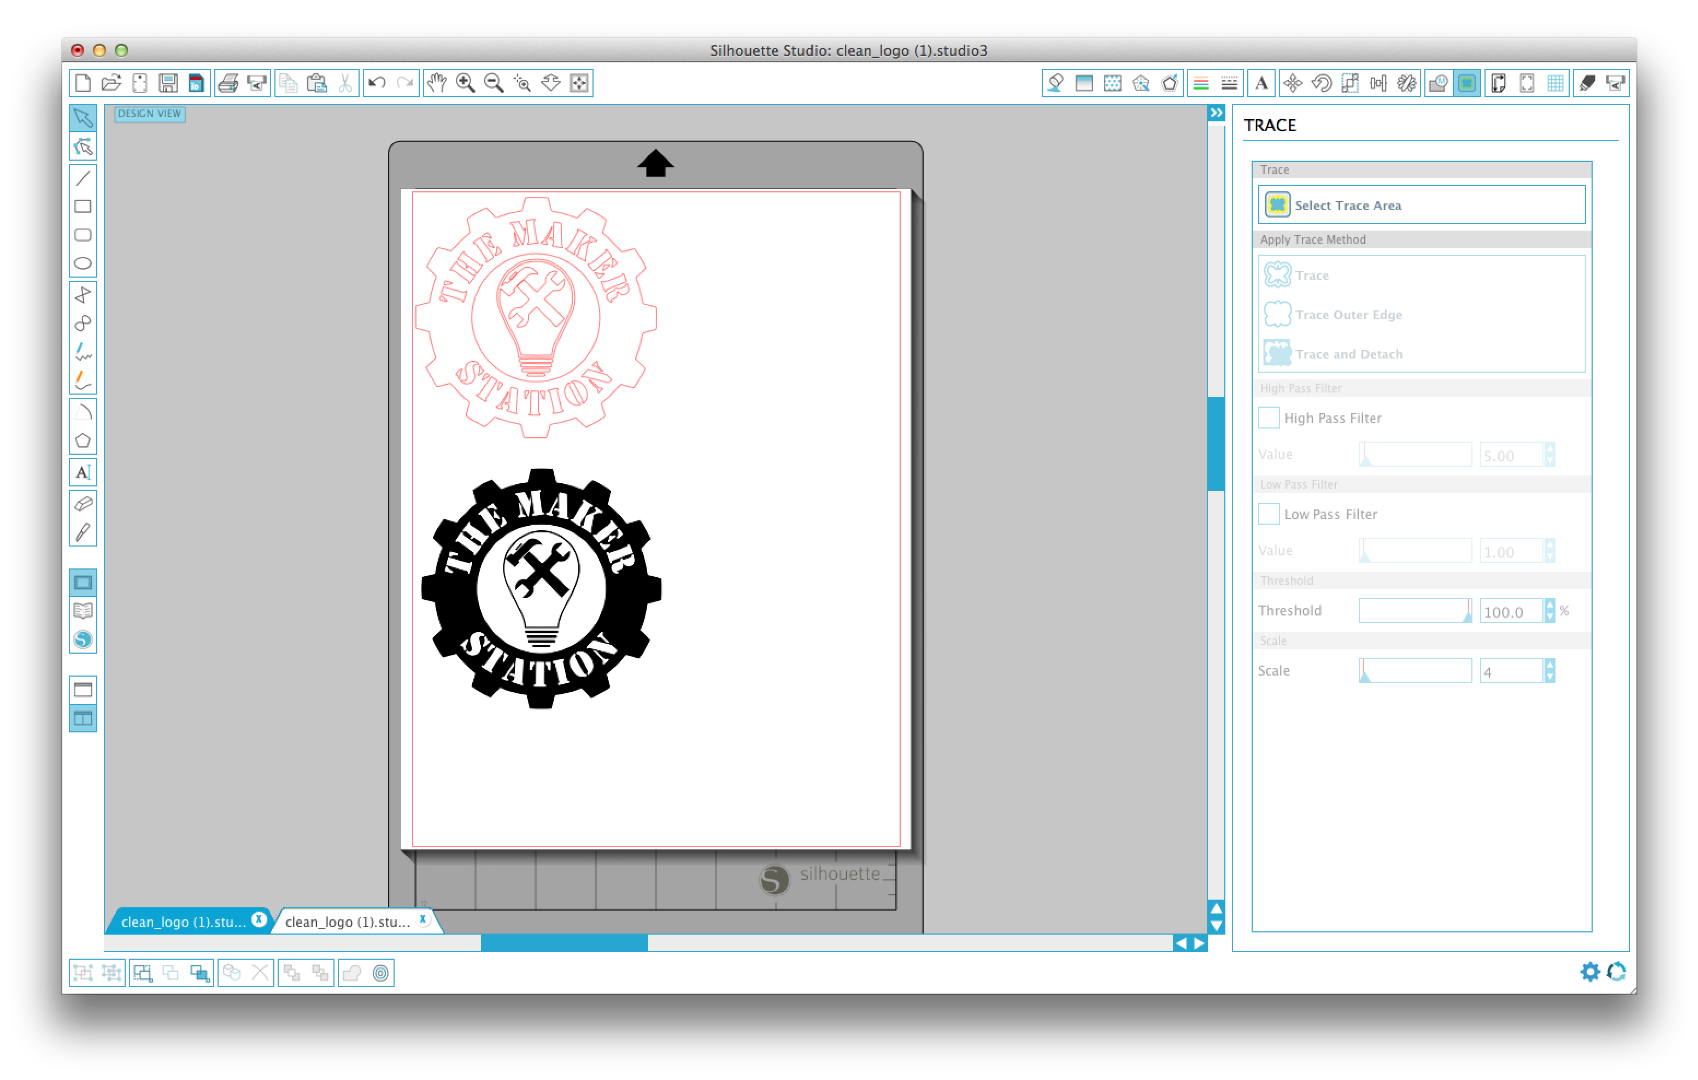Open the Trace panel icon in top toolbar
Screen dimensions: 1698x1080
[x=1466, y=83]
